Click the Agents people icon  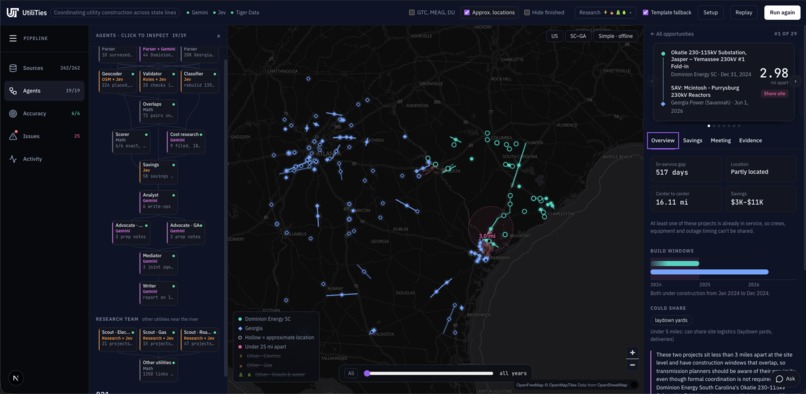click(13, 91)
